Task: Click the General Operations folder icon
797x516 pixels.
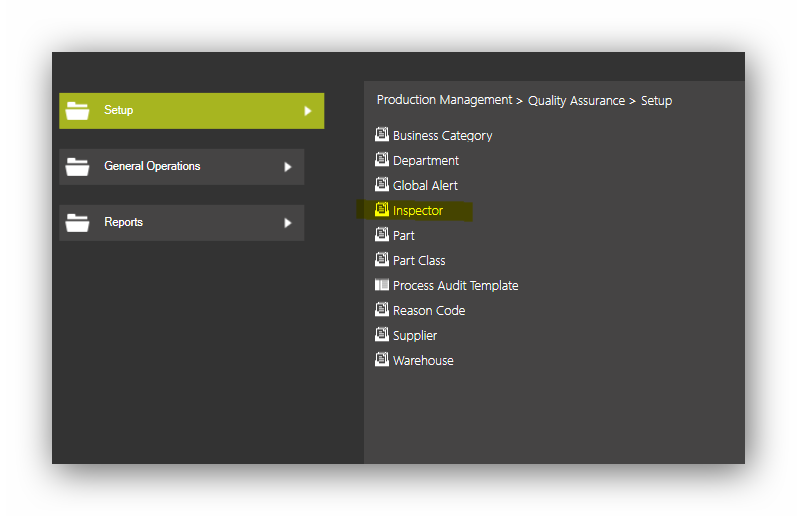Action: [x=77, y=166]
